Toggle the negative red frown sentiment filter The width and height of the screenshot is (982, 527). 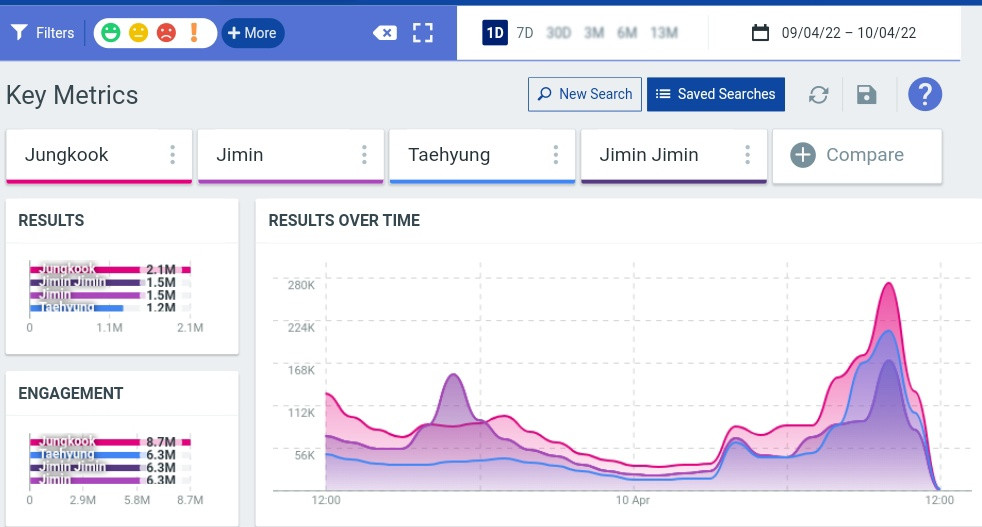pyautogui.click(x=166, y=33)
